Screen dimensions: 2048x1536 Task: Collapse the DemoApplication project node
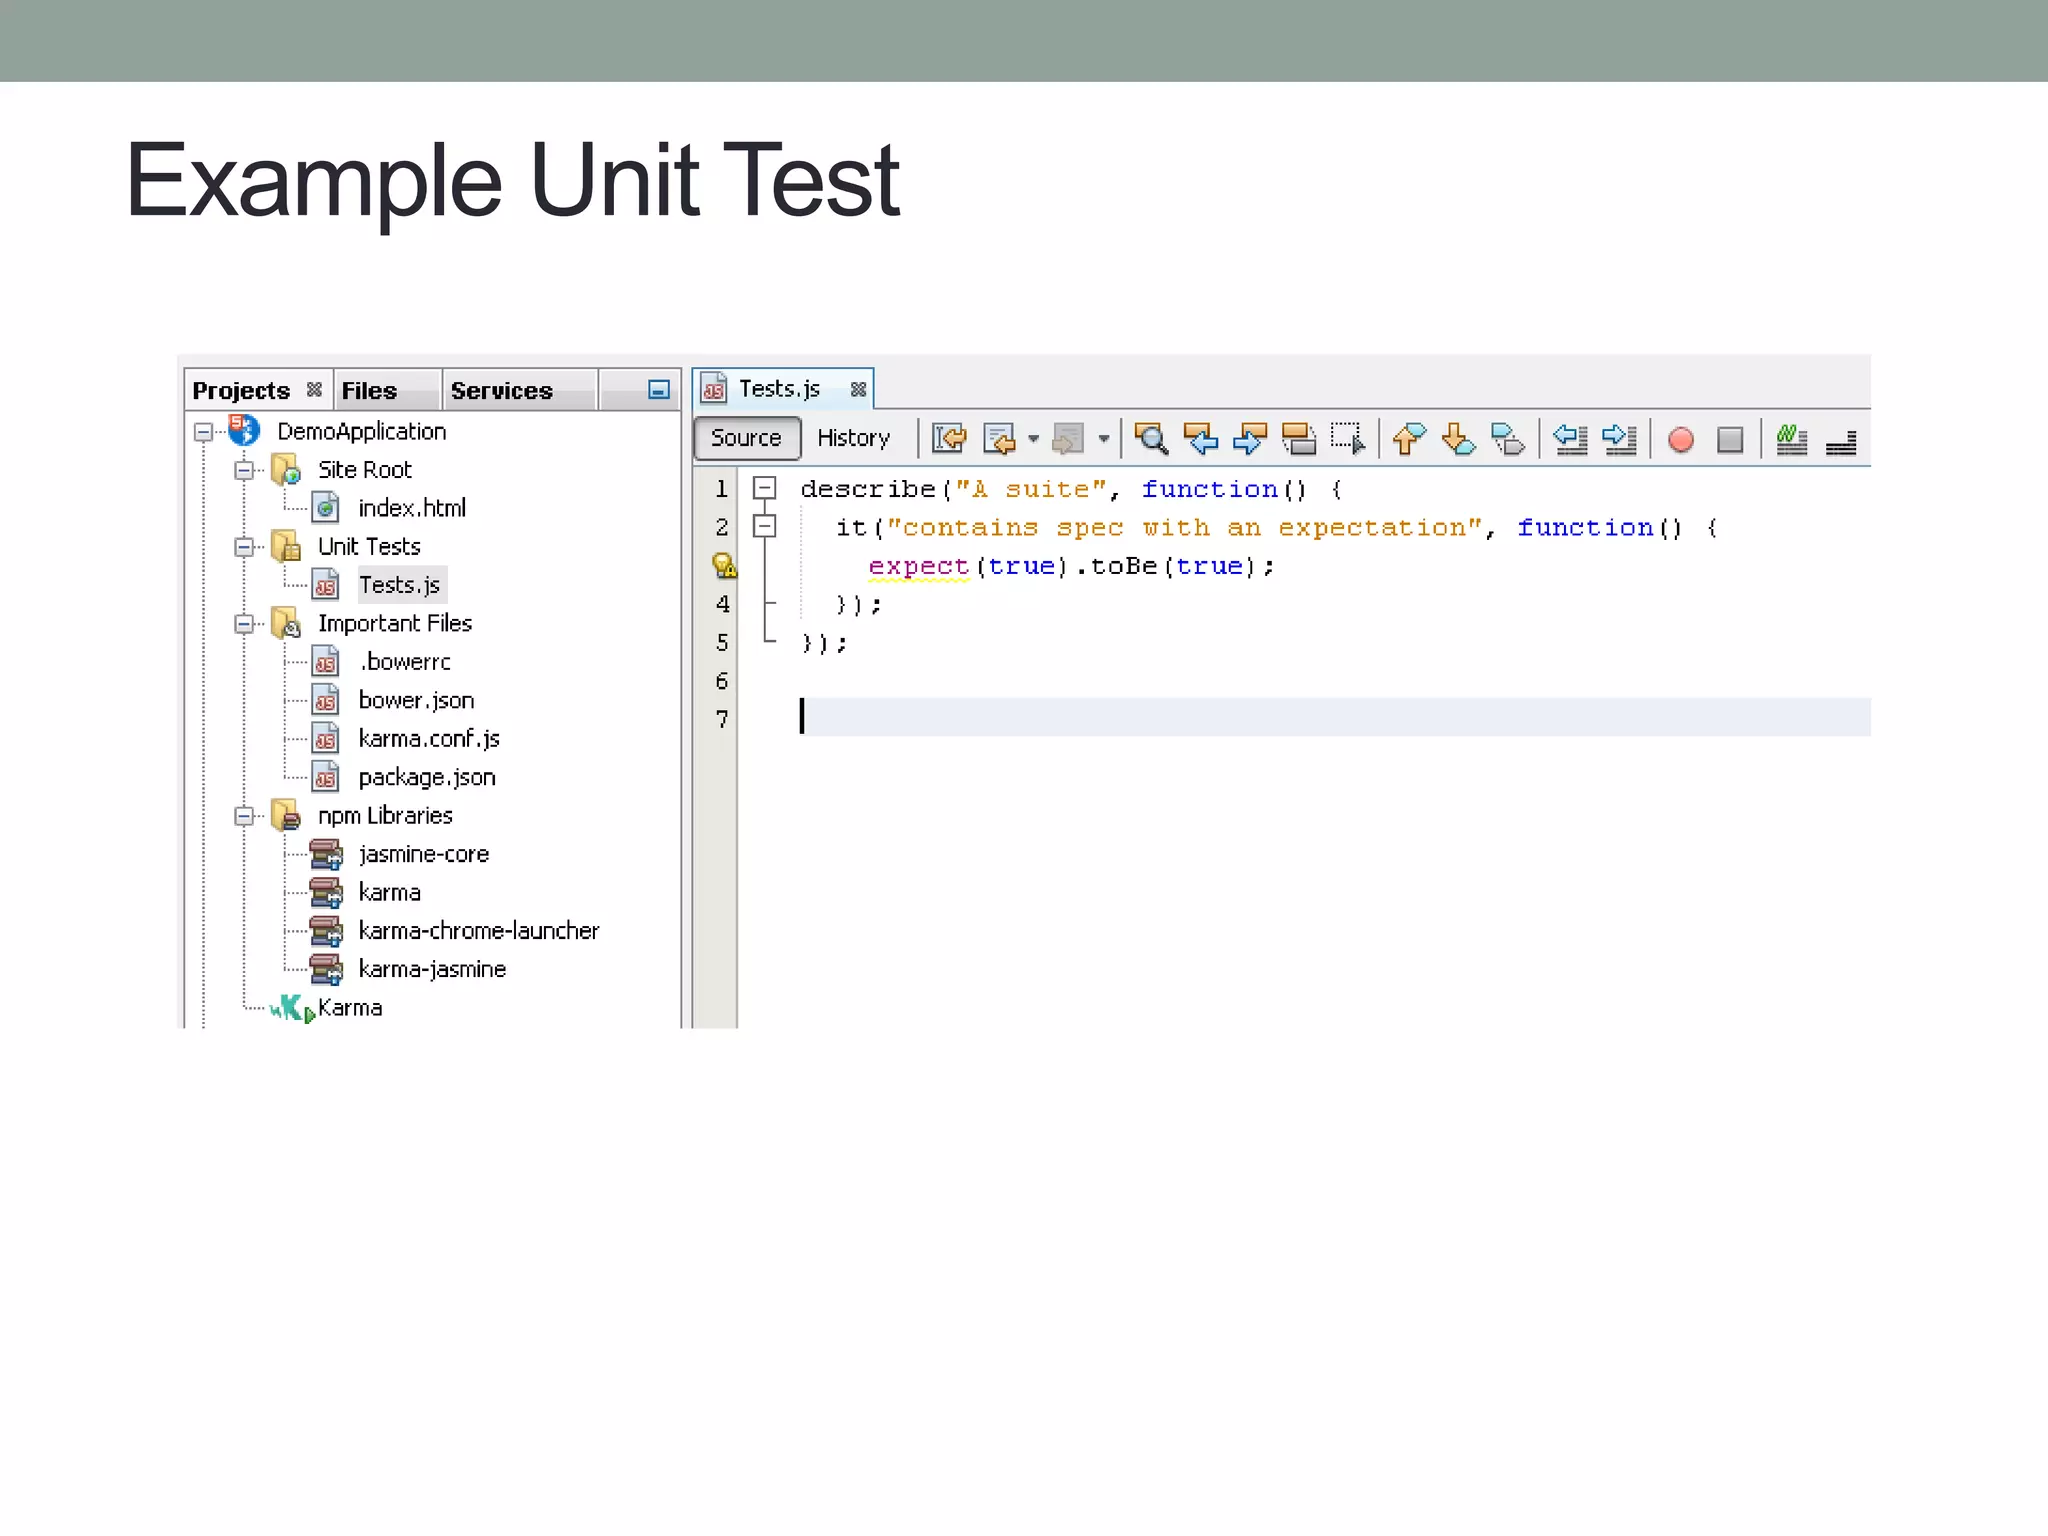coord(204,432)
